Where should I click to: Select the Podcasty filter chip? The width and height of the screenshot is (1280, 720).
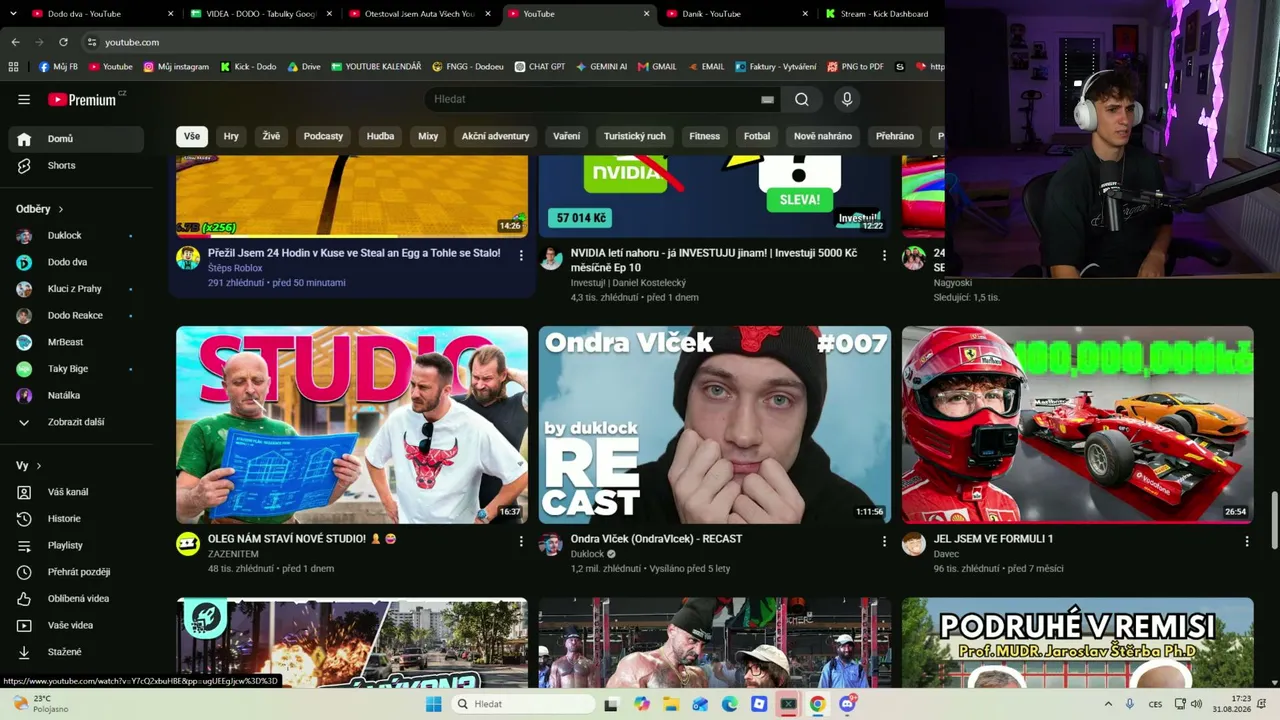coord(323,136)
